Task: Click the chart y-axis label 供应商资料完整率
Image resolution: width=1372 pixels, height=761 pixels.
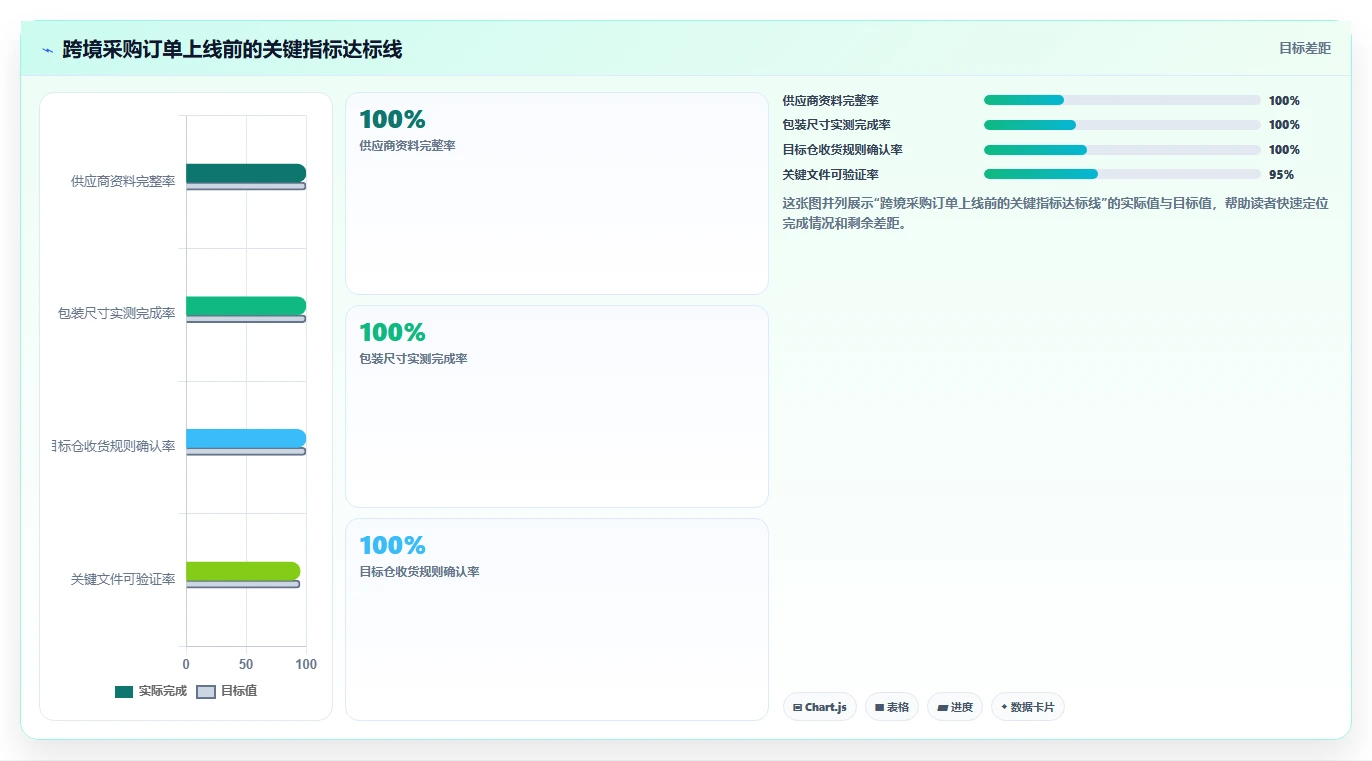Action: (123, 181)
